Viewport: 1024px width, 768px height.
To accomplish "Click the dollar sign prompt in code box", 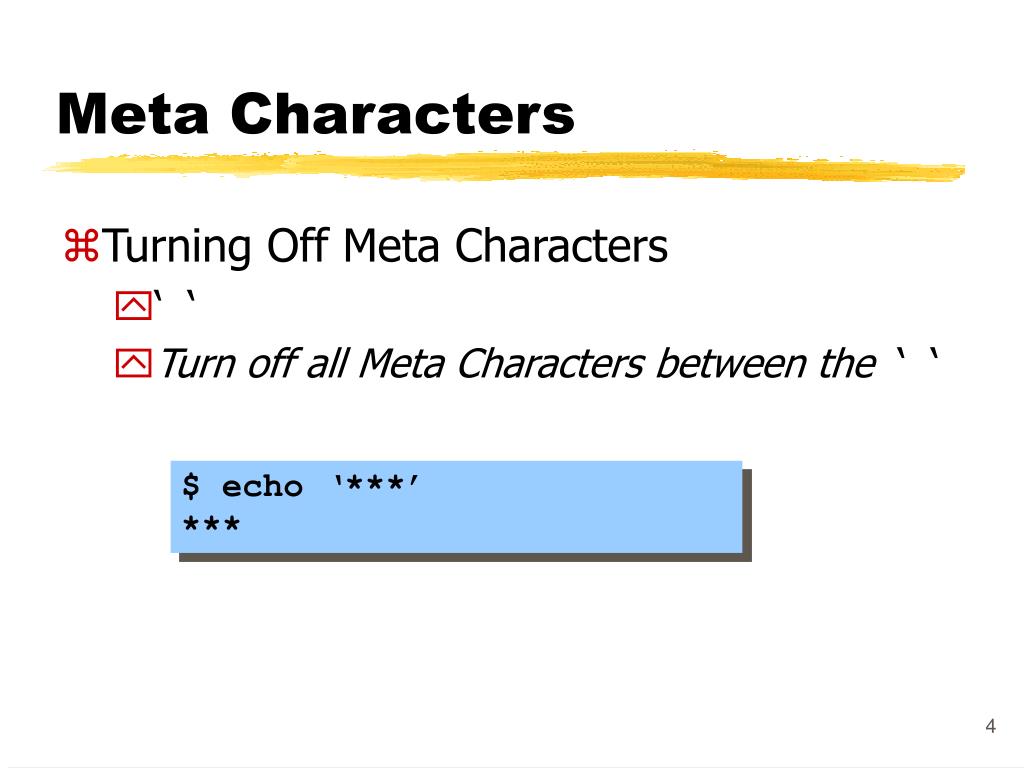I will coord(191,487).
